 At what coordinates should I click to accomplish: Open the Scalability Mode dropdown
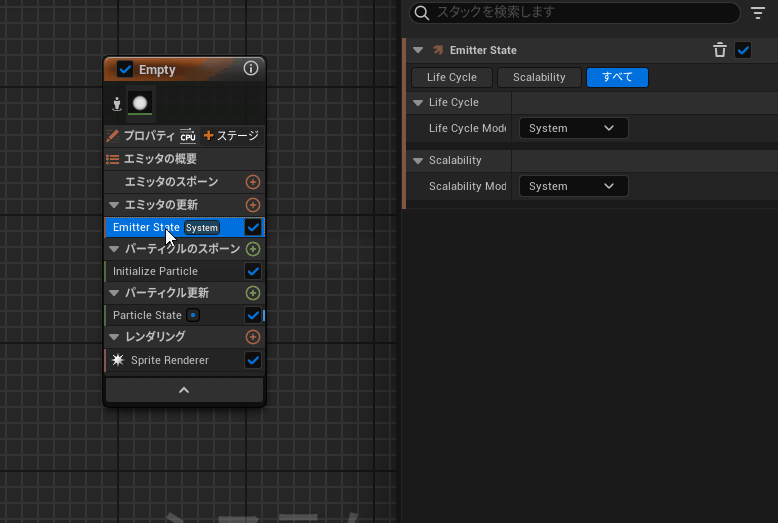point(573,186)
